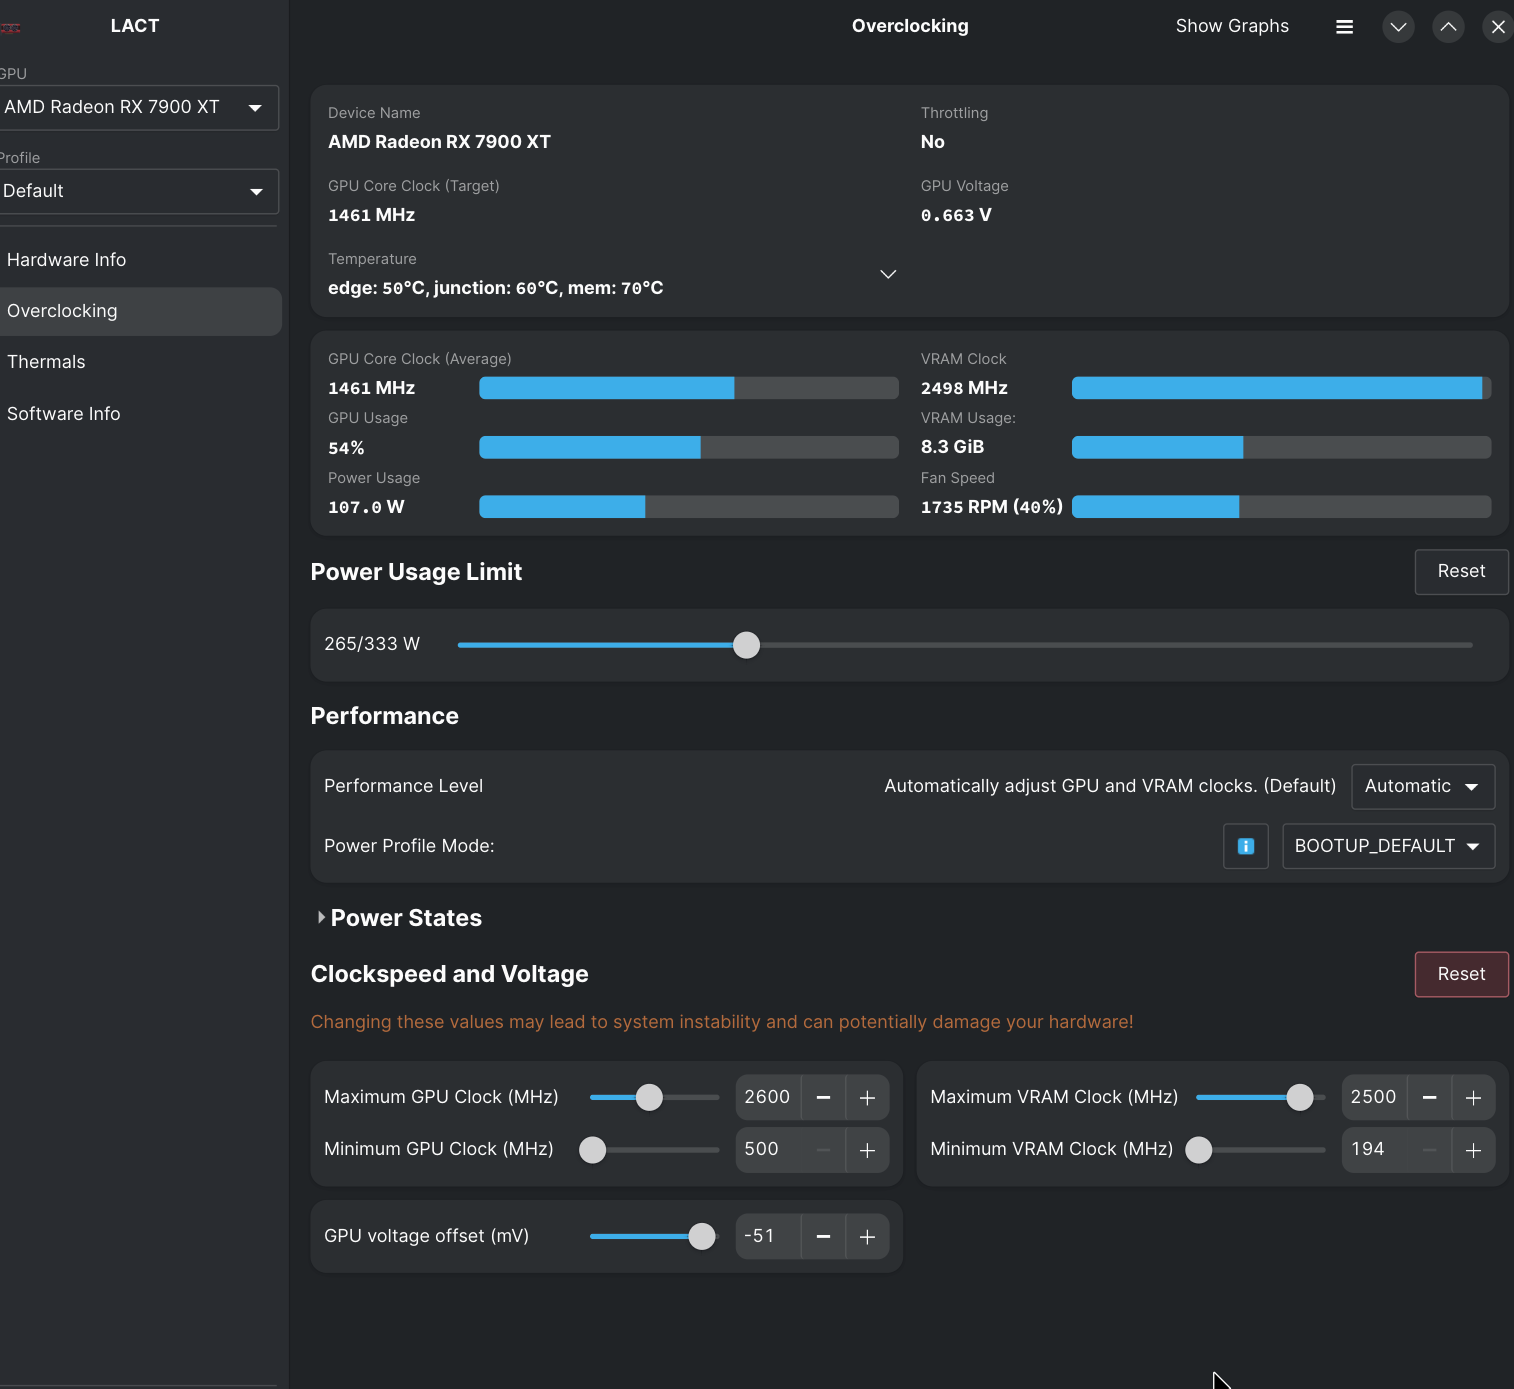Click the VRAM Usage progress bar
The height and width of the screenshot is (1389, 1514).
1281,448
